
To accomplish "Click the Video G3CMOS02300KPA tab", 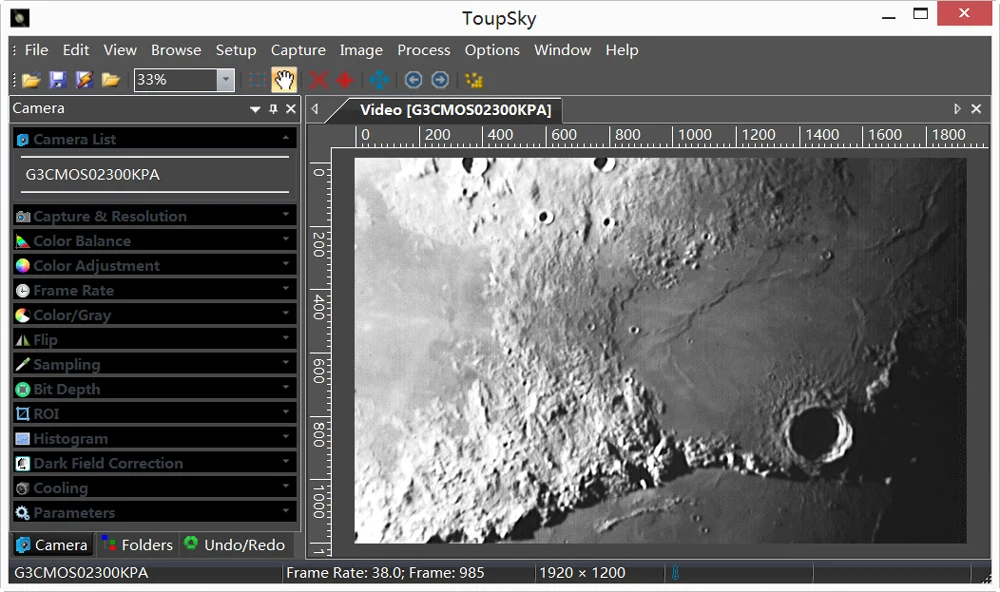I will coord(455,110).
